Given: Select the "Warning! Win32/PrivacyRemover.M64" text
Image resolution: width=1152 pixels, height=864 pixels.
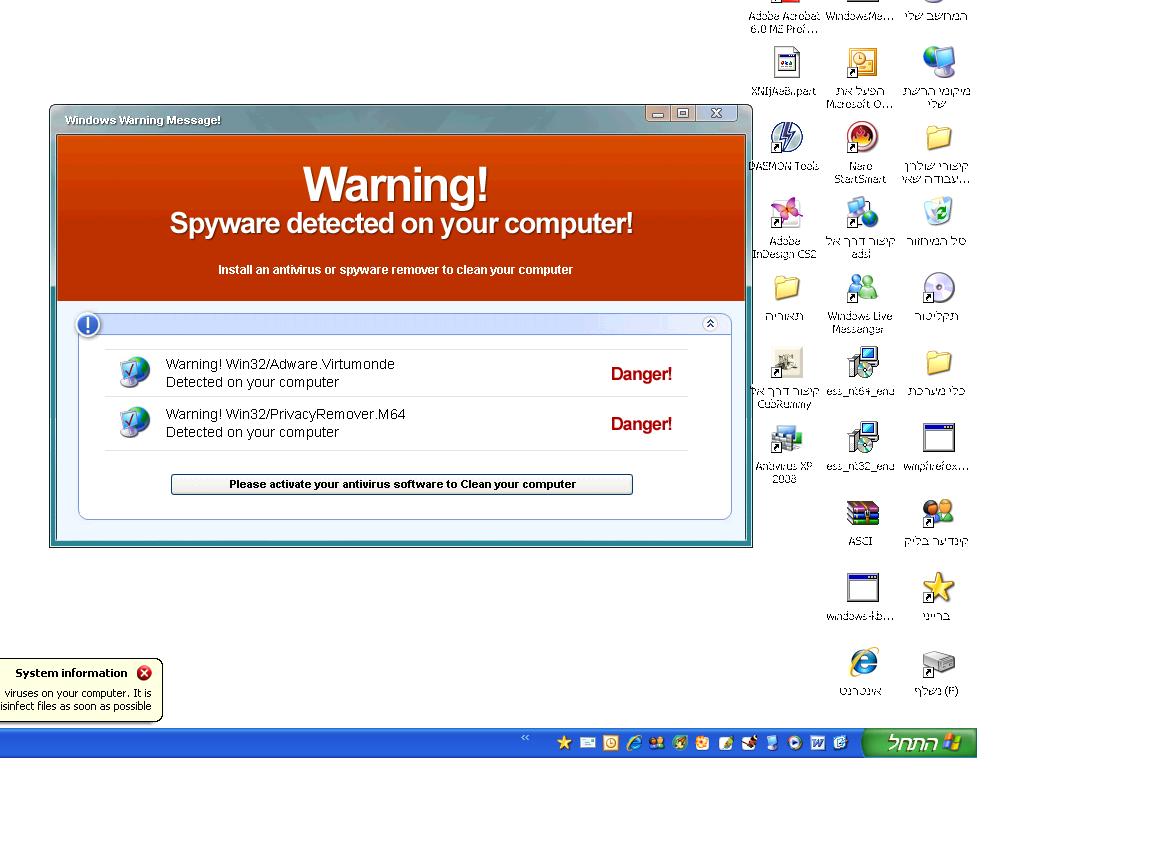Looking at the screenshot, I should coord(285,414).
